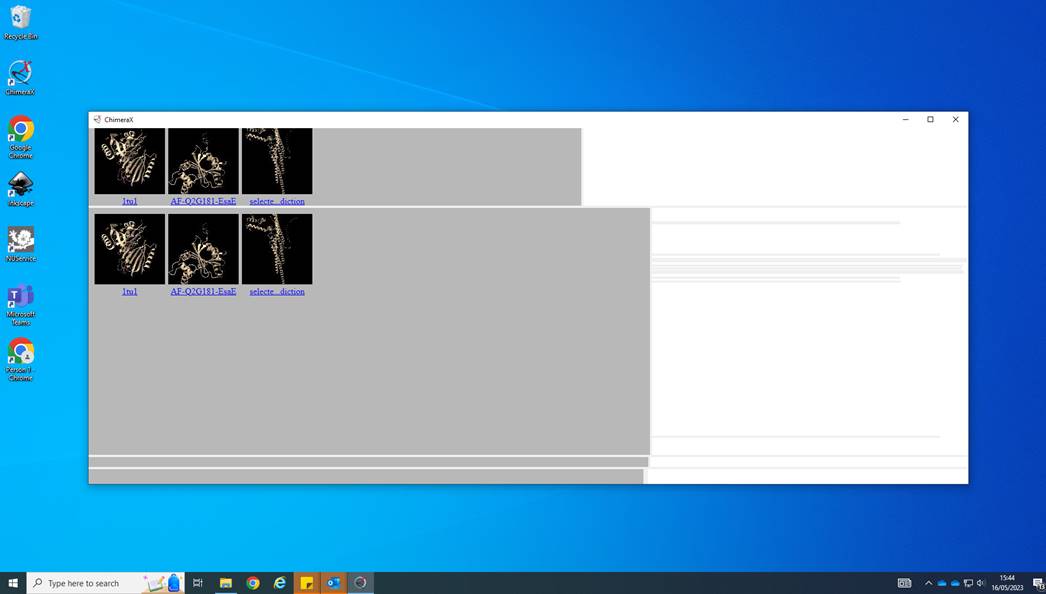Open the Windows Start menu

[11, 582]
